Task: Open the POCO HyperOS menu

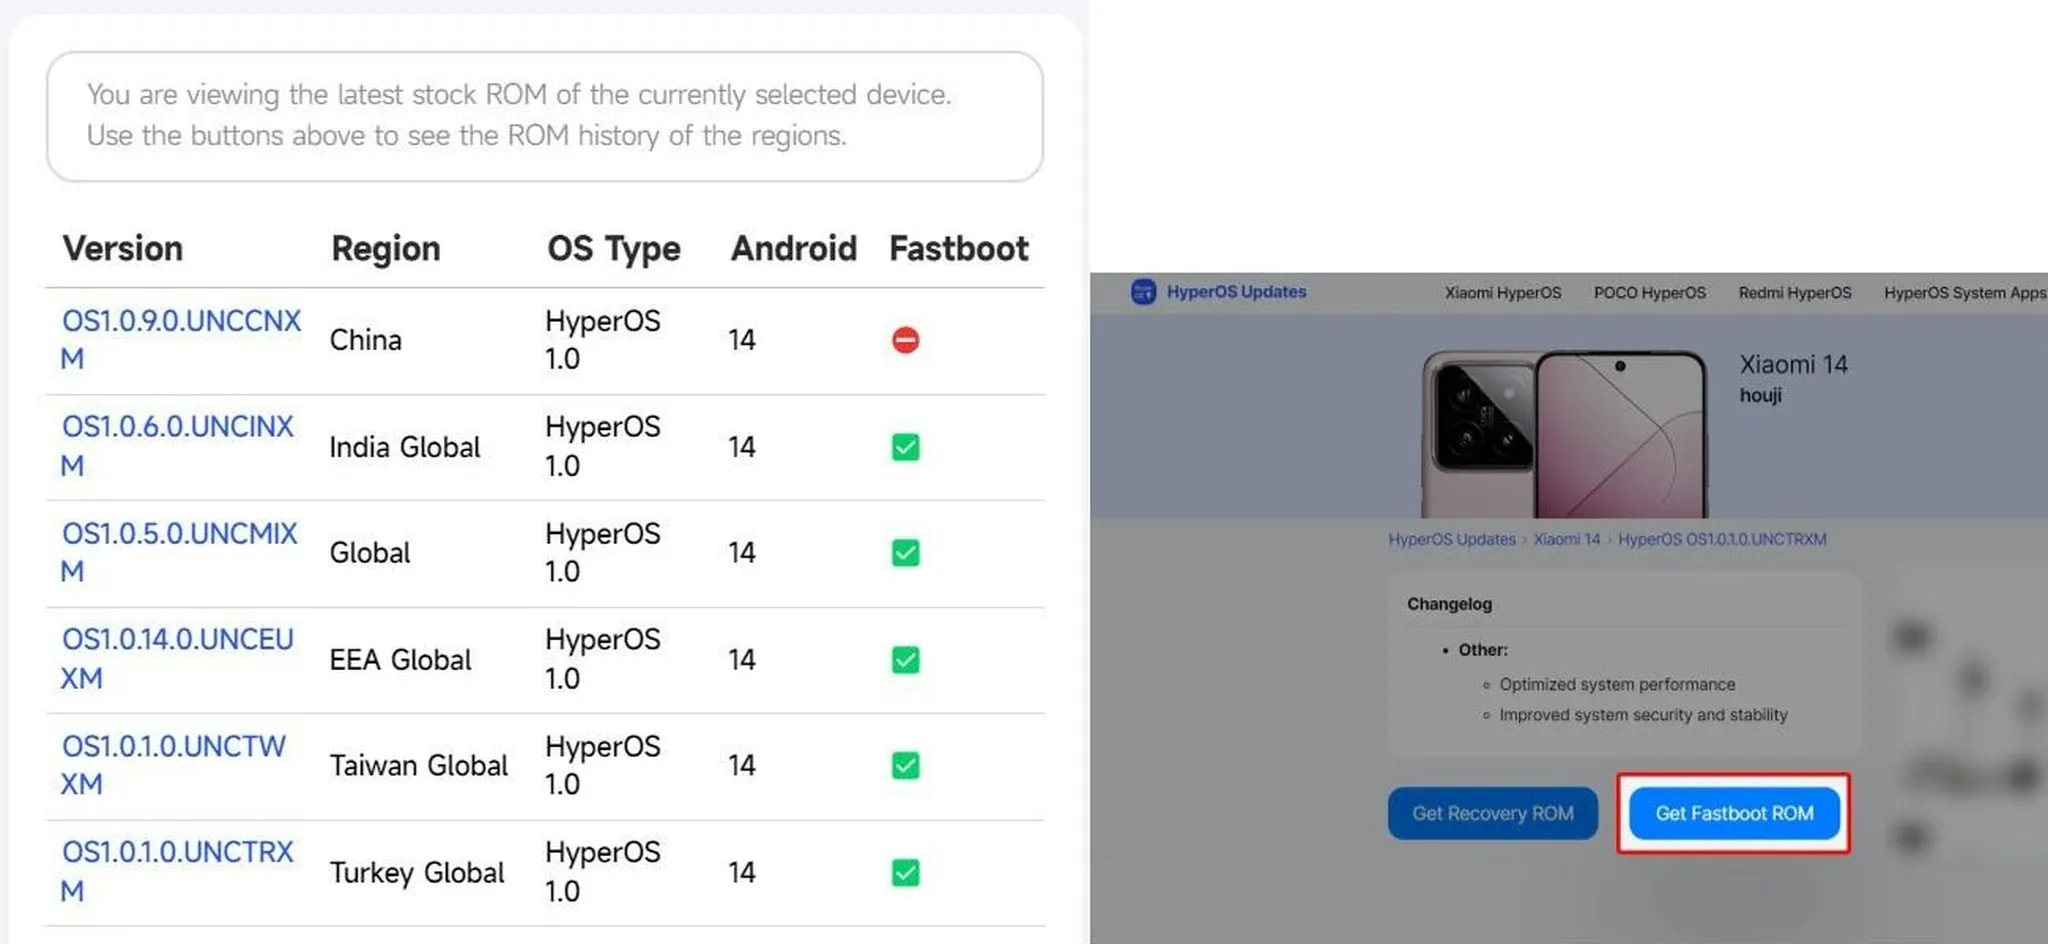Action: [x=1649, y=292]
